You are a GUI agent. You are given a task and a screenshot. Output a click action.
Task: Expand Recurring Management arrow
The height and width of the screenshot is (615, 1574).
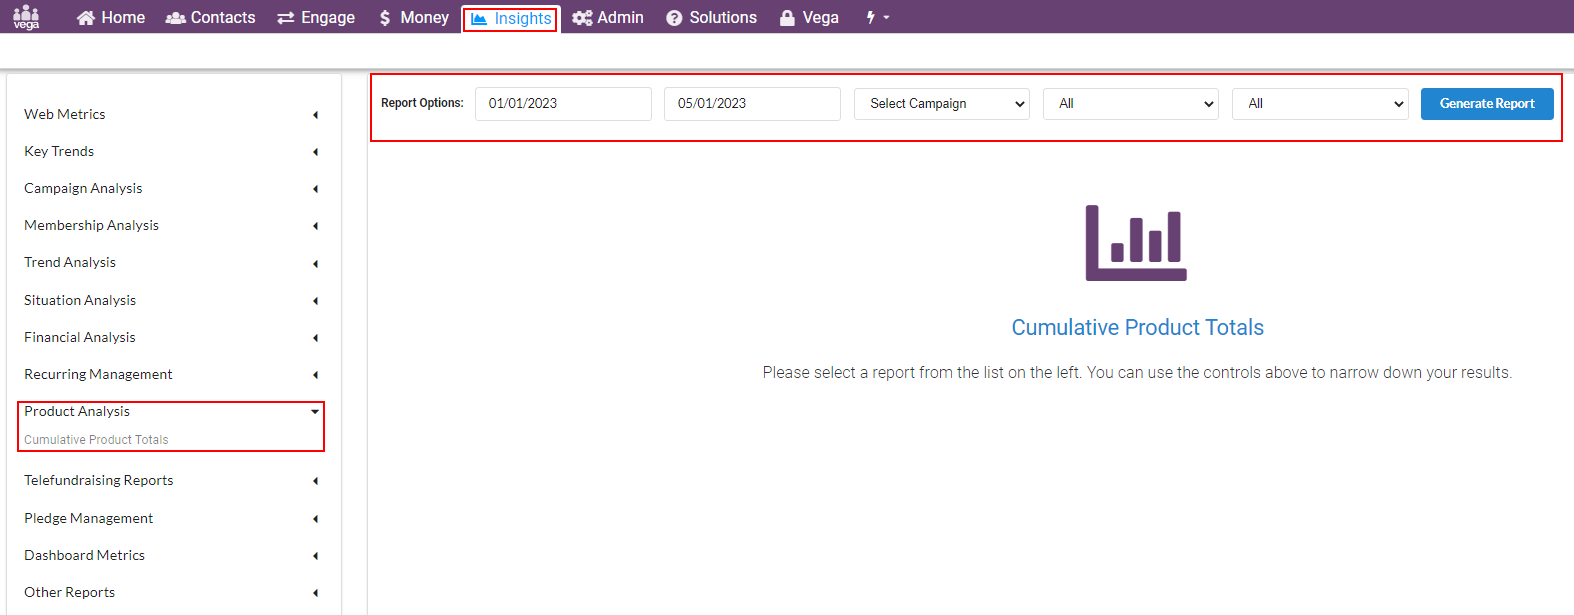click(x=315, y=375)
